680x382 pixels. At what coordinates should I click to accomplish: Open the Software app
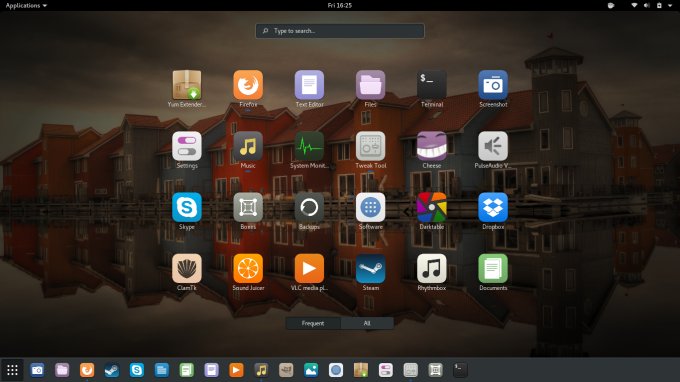[370, 207]
